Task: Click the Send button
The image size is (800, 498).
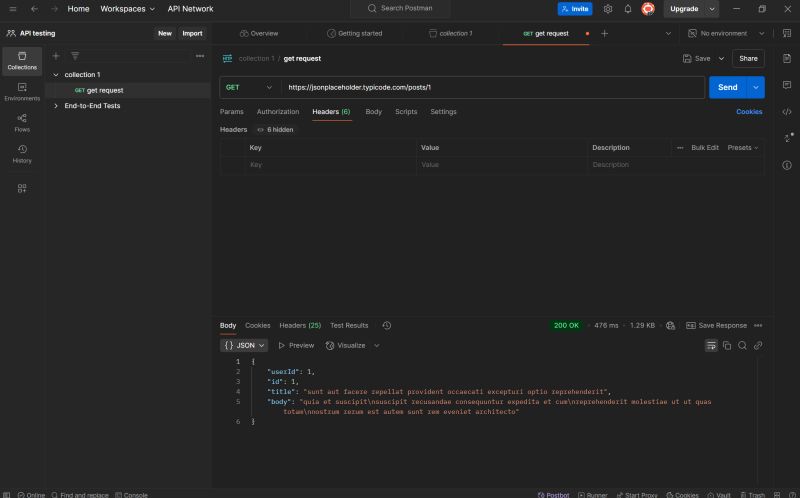Action: pos(728,87)
